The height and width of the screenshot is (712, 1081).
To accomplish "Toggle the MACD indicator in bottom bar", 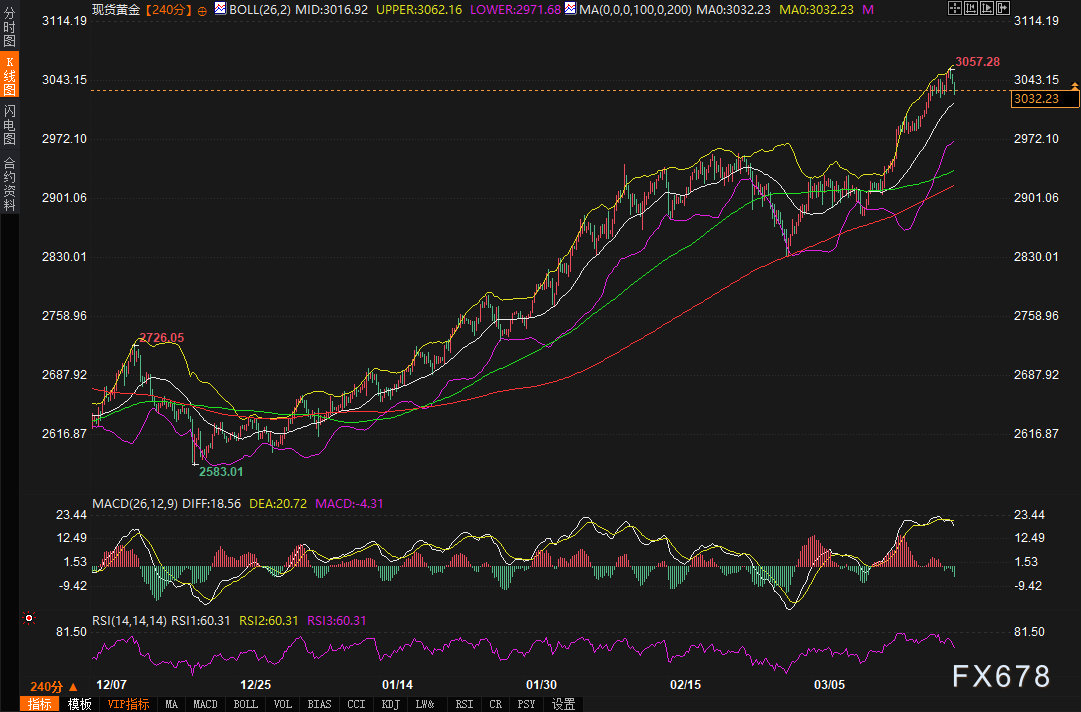I will 205,704.
